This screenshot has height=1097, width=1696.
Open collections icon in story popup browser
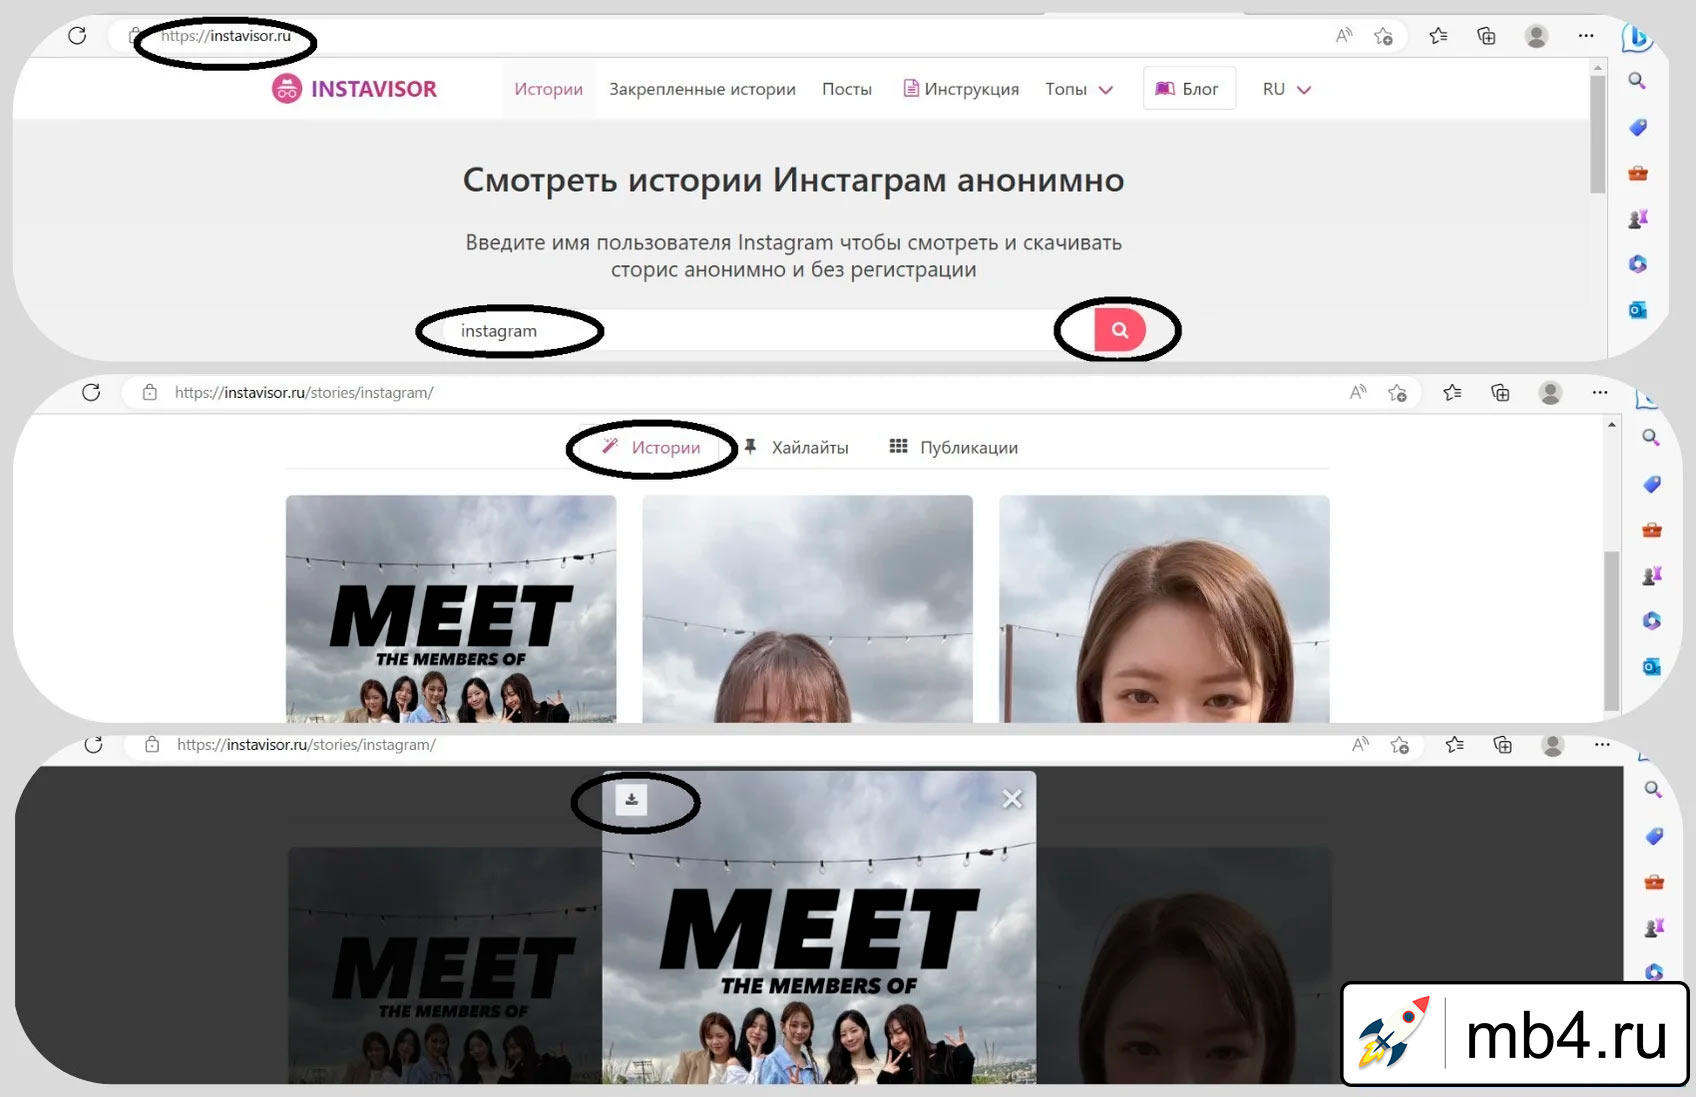pos(1502,745)
